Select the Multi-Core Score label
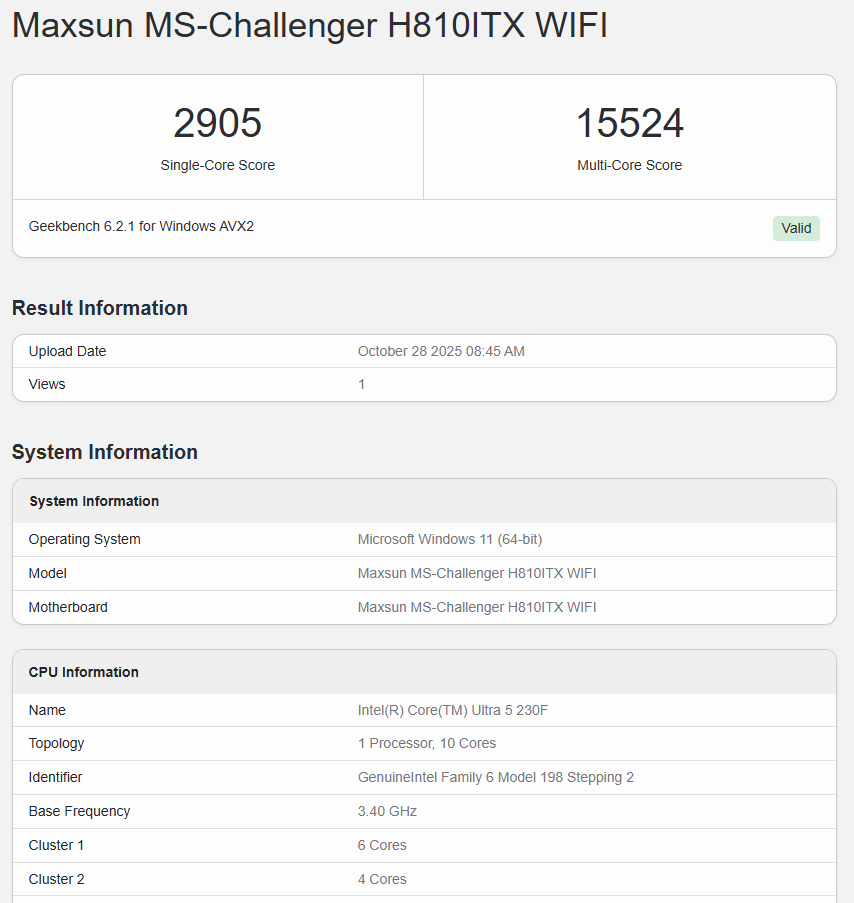Screen dimensions: 854x903 [x=629, y=165]
